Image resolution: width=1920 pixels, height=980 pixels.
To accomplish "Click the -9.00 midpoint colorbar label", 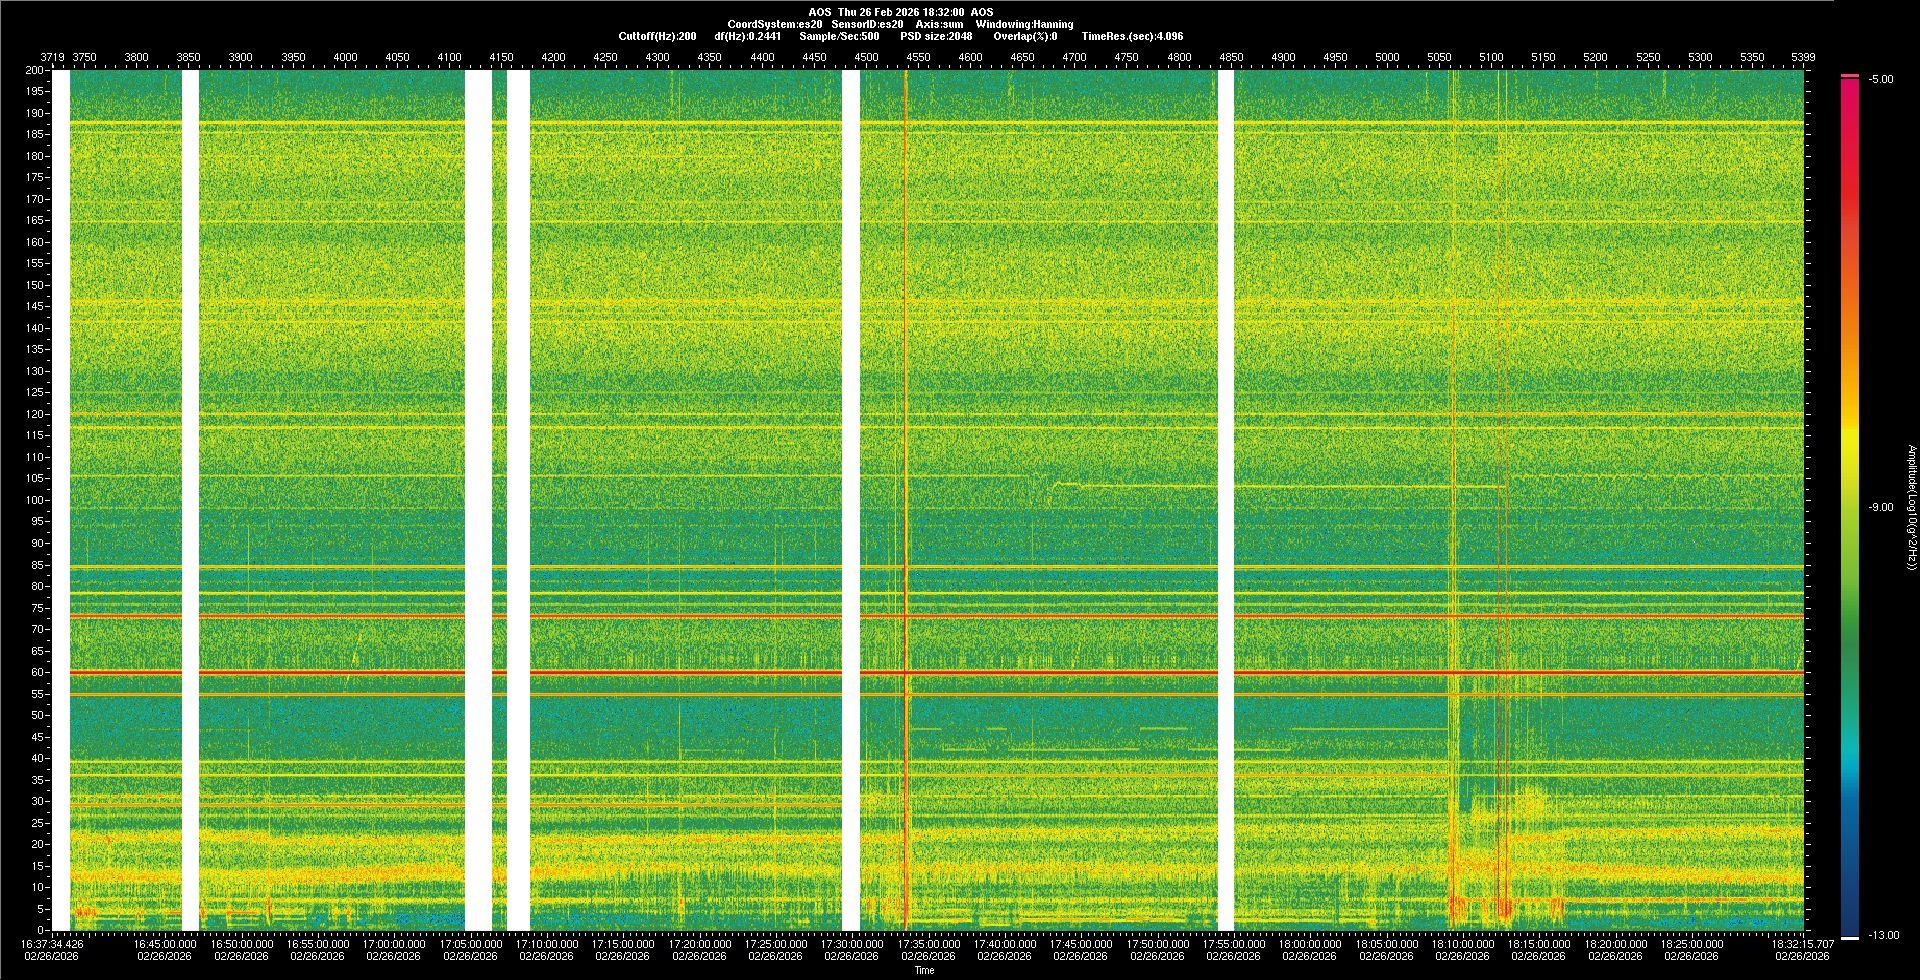I will click(1880, 508).
